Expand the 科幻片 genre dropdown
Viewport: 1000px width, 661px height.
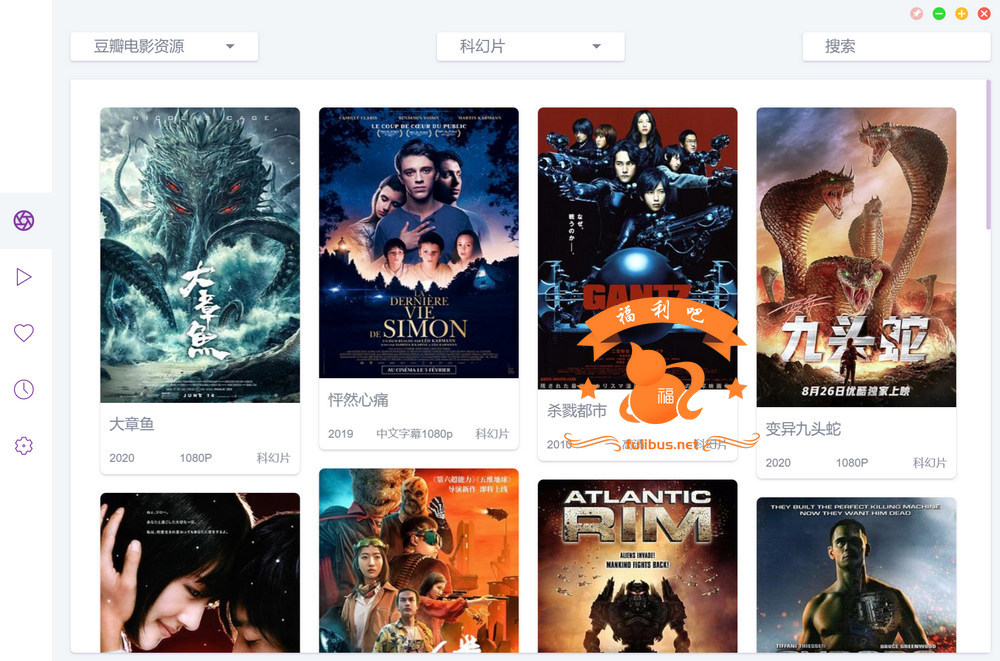(x=531, y=47)
